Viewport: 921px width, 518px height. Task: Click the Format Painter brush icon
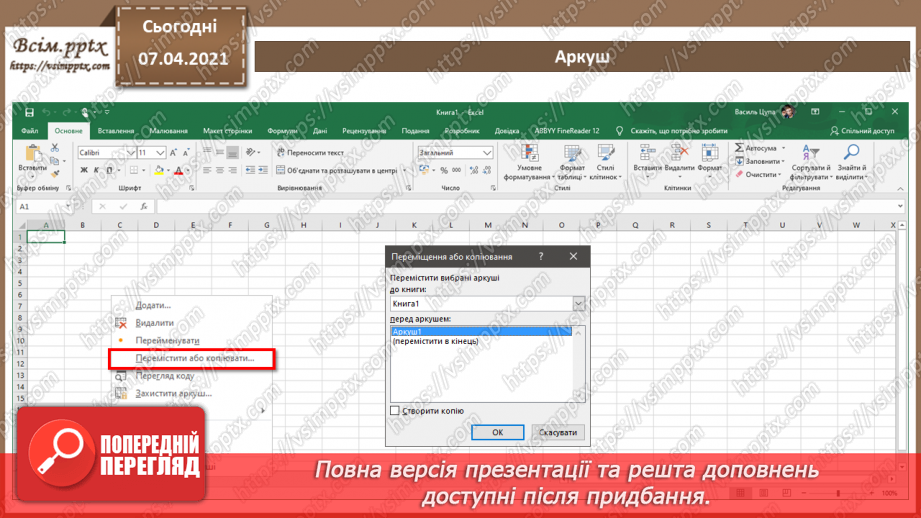click(x=55, y=174)
